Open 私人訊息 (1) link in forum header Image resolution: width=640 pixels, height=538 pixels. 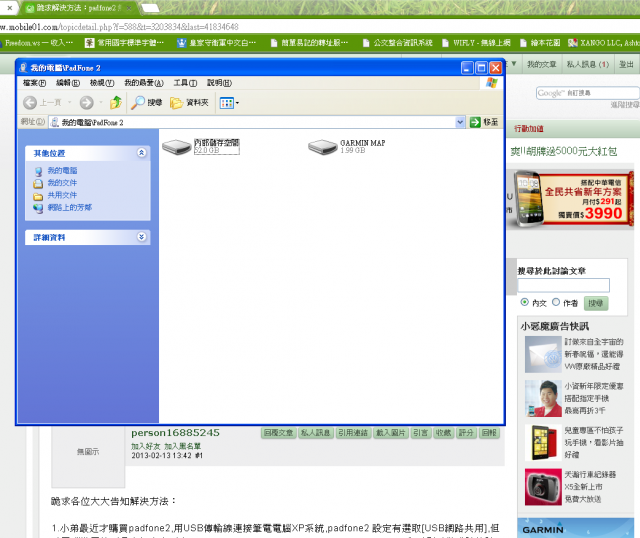[588, 64]
